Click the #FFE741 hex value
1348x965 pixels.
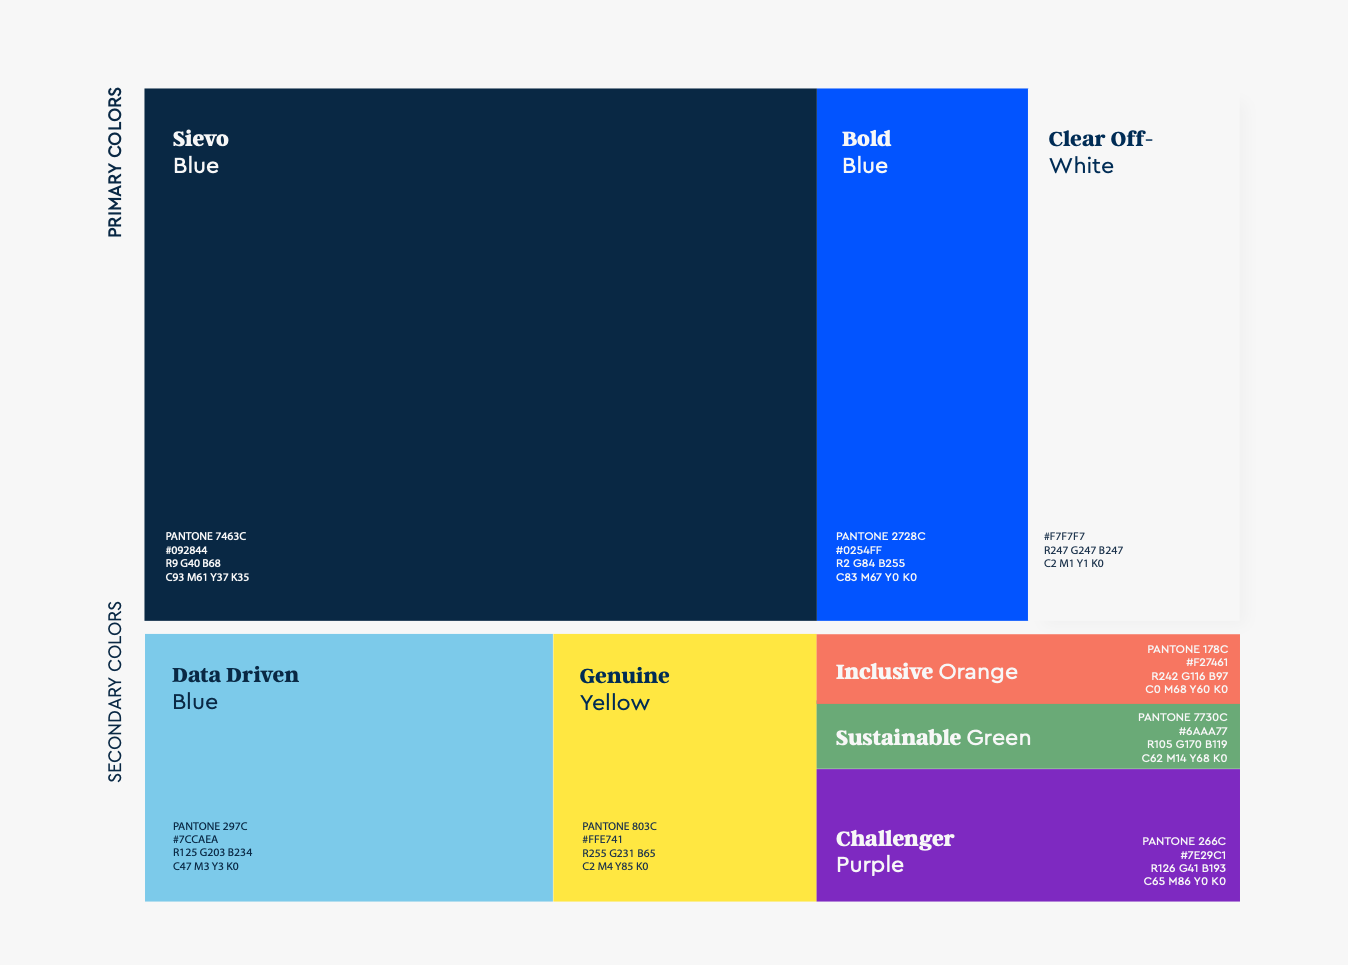point(602,840)
